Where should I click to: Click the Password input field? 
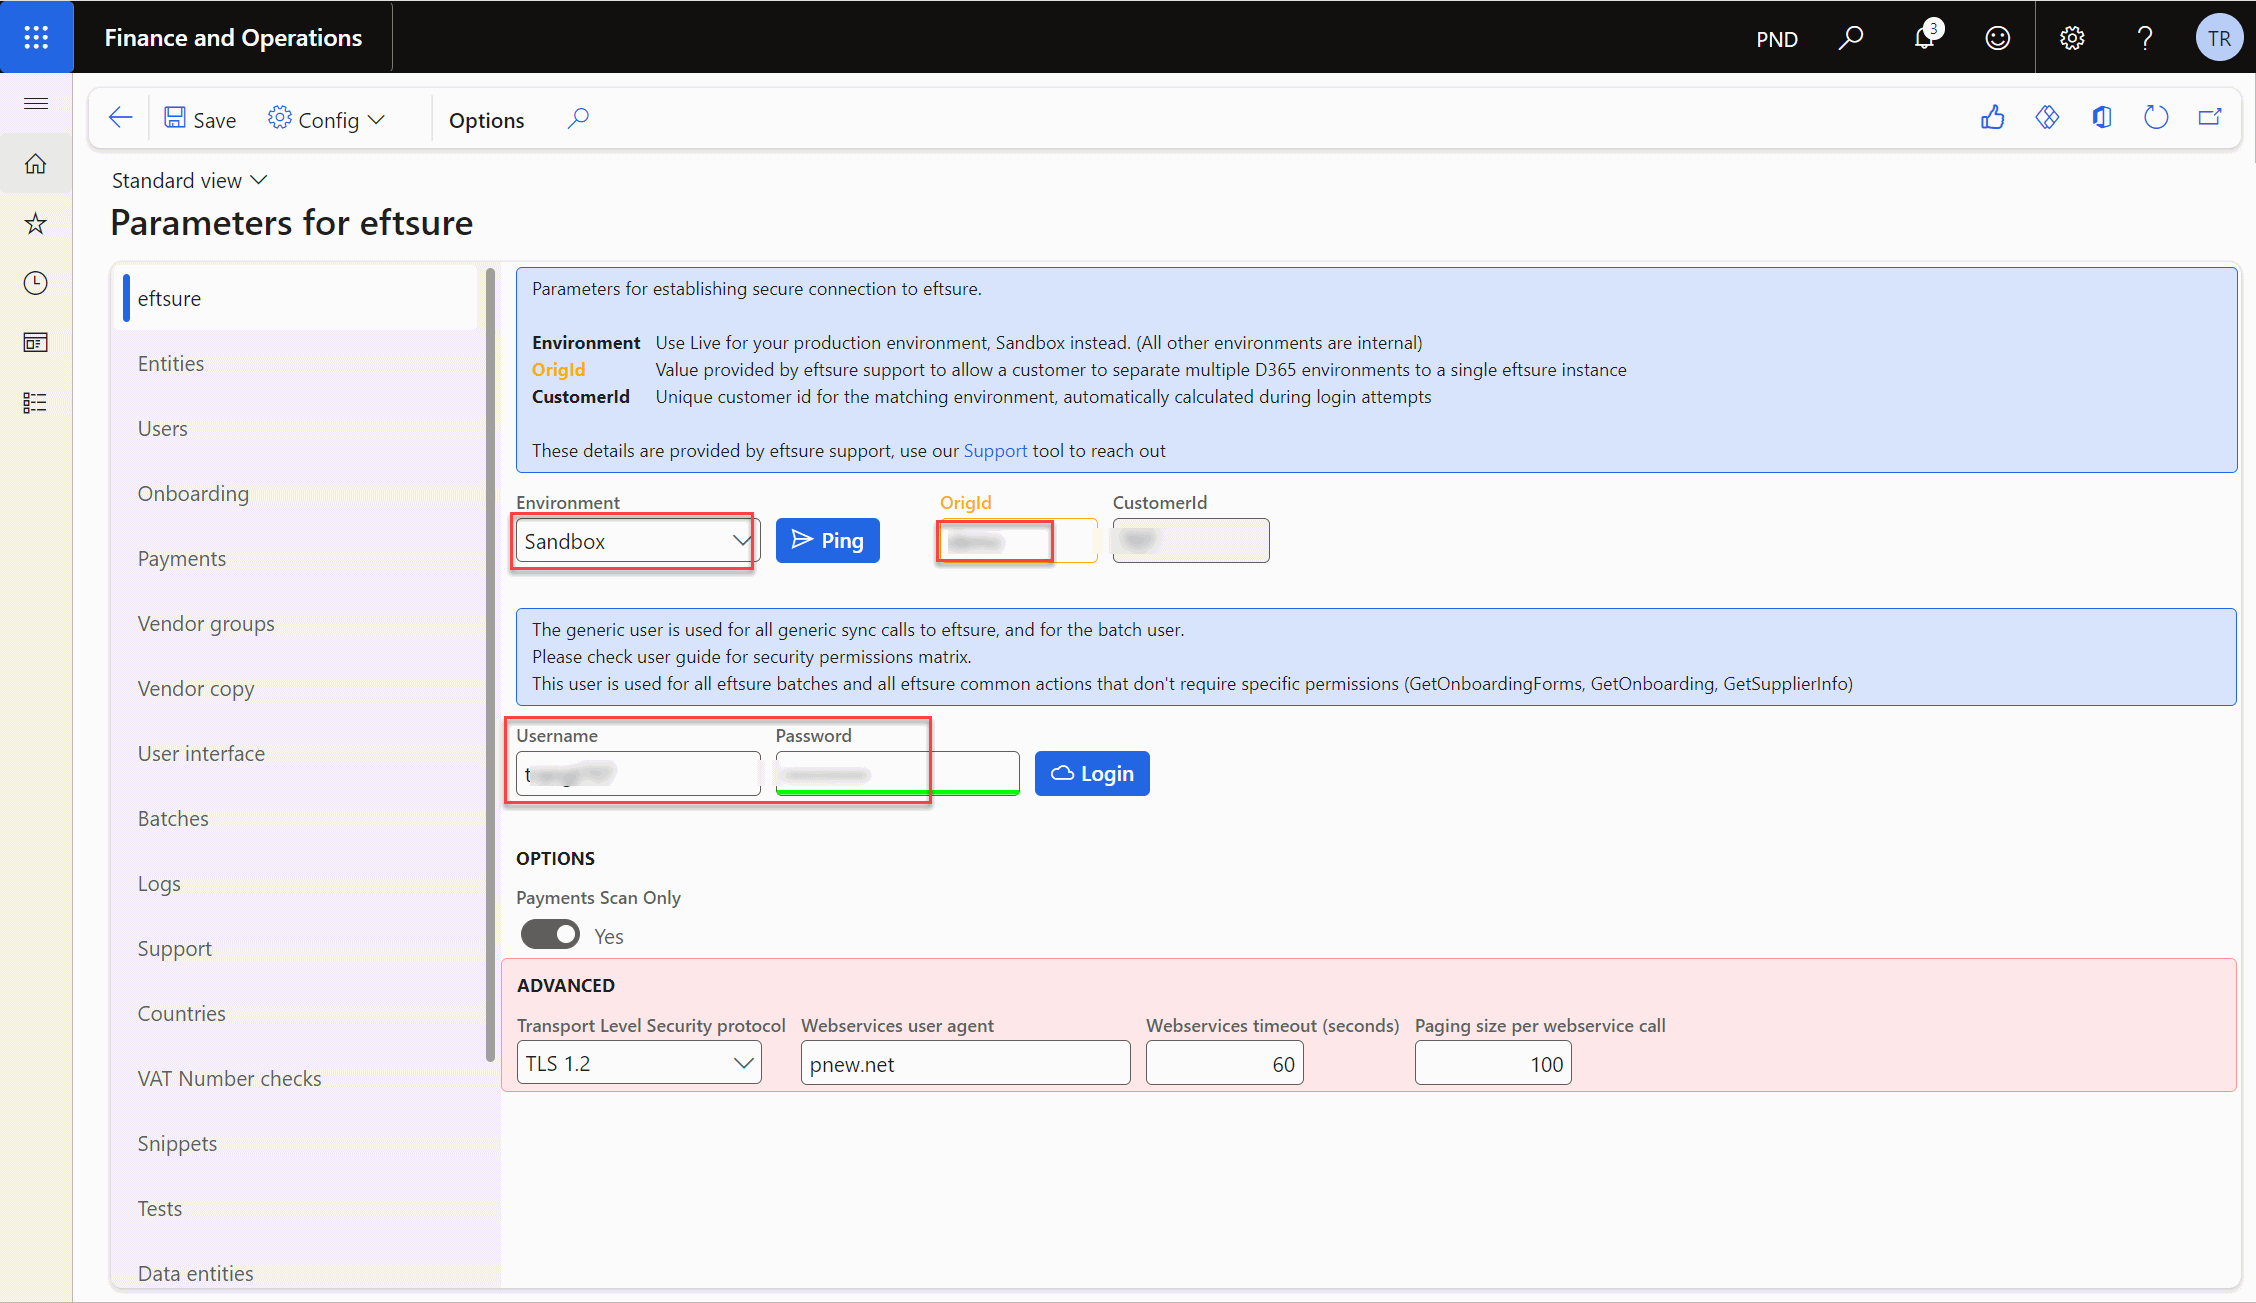(x=897, y=774)
